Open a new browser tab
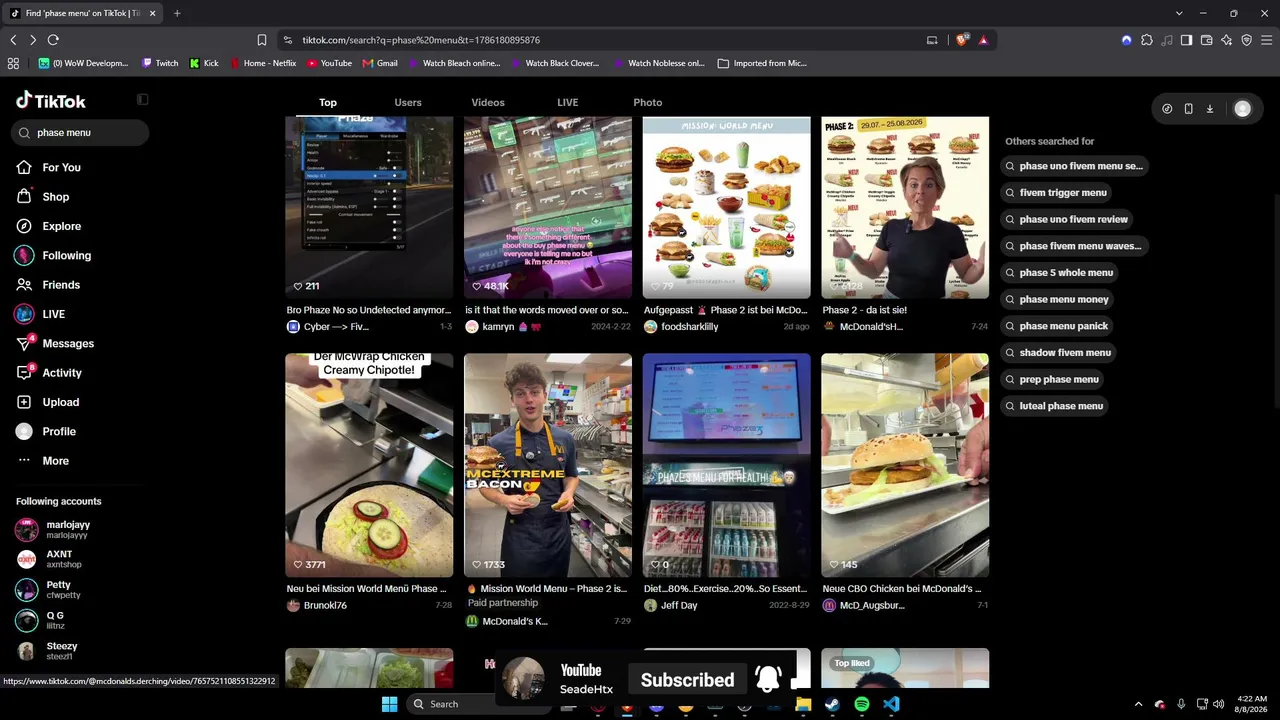This screenshot has height=720, width=1280. pos(177,13)
